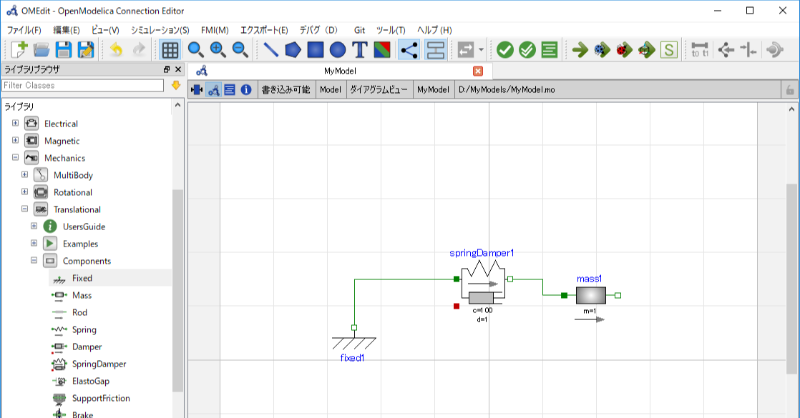Select the Ellipse drawing tool

(x=338, y=50)
